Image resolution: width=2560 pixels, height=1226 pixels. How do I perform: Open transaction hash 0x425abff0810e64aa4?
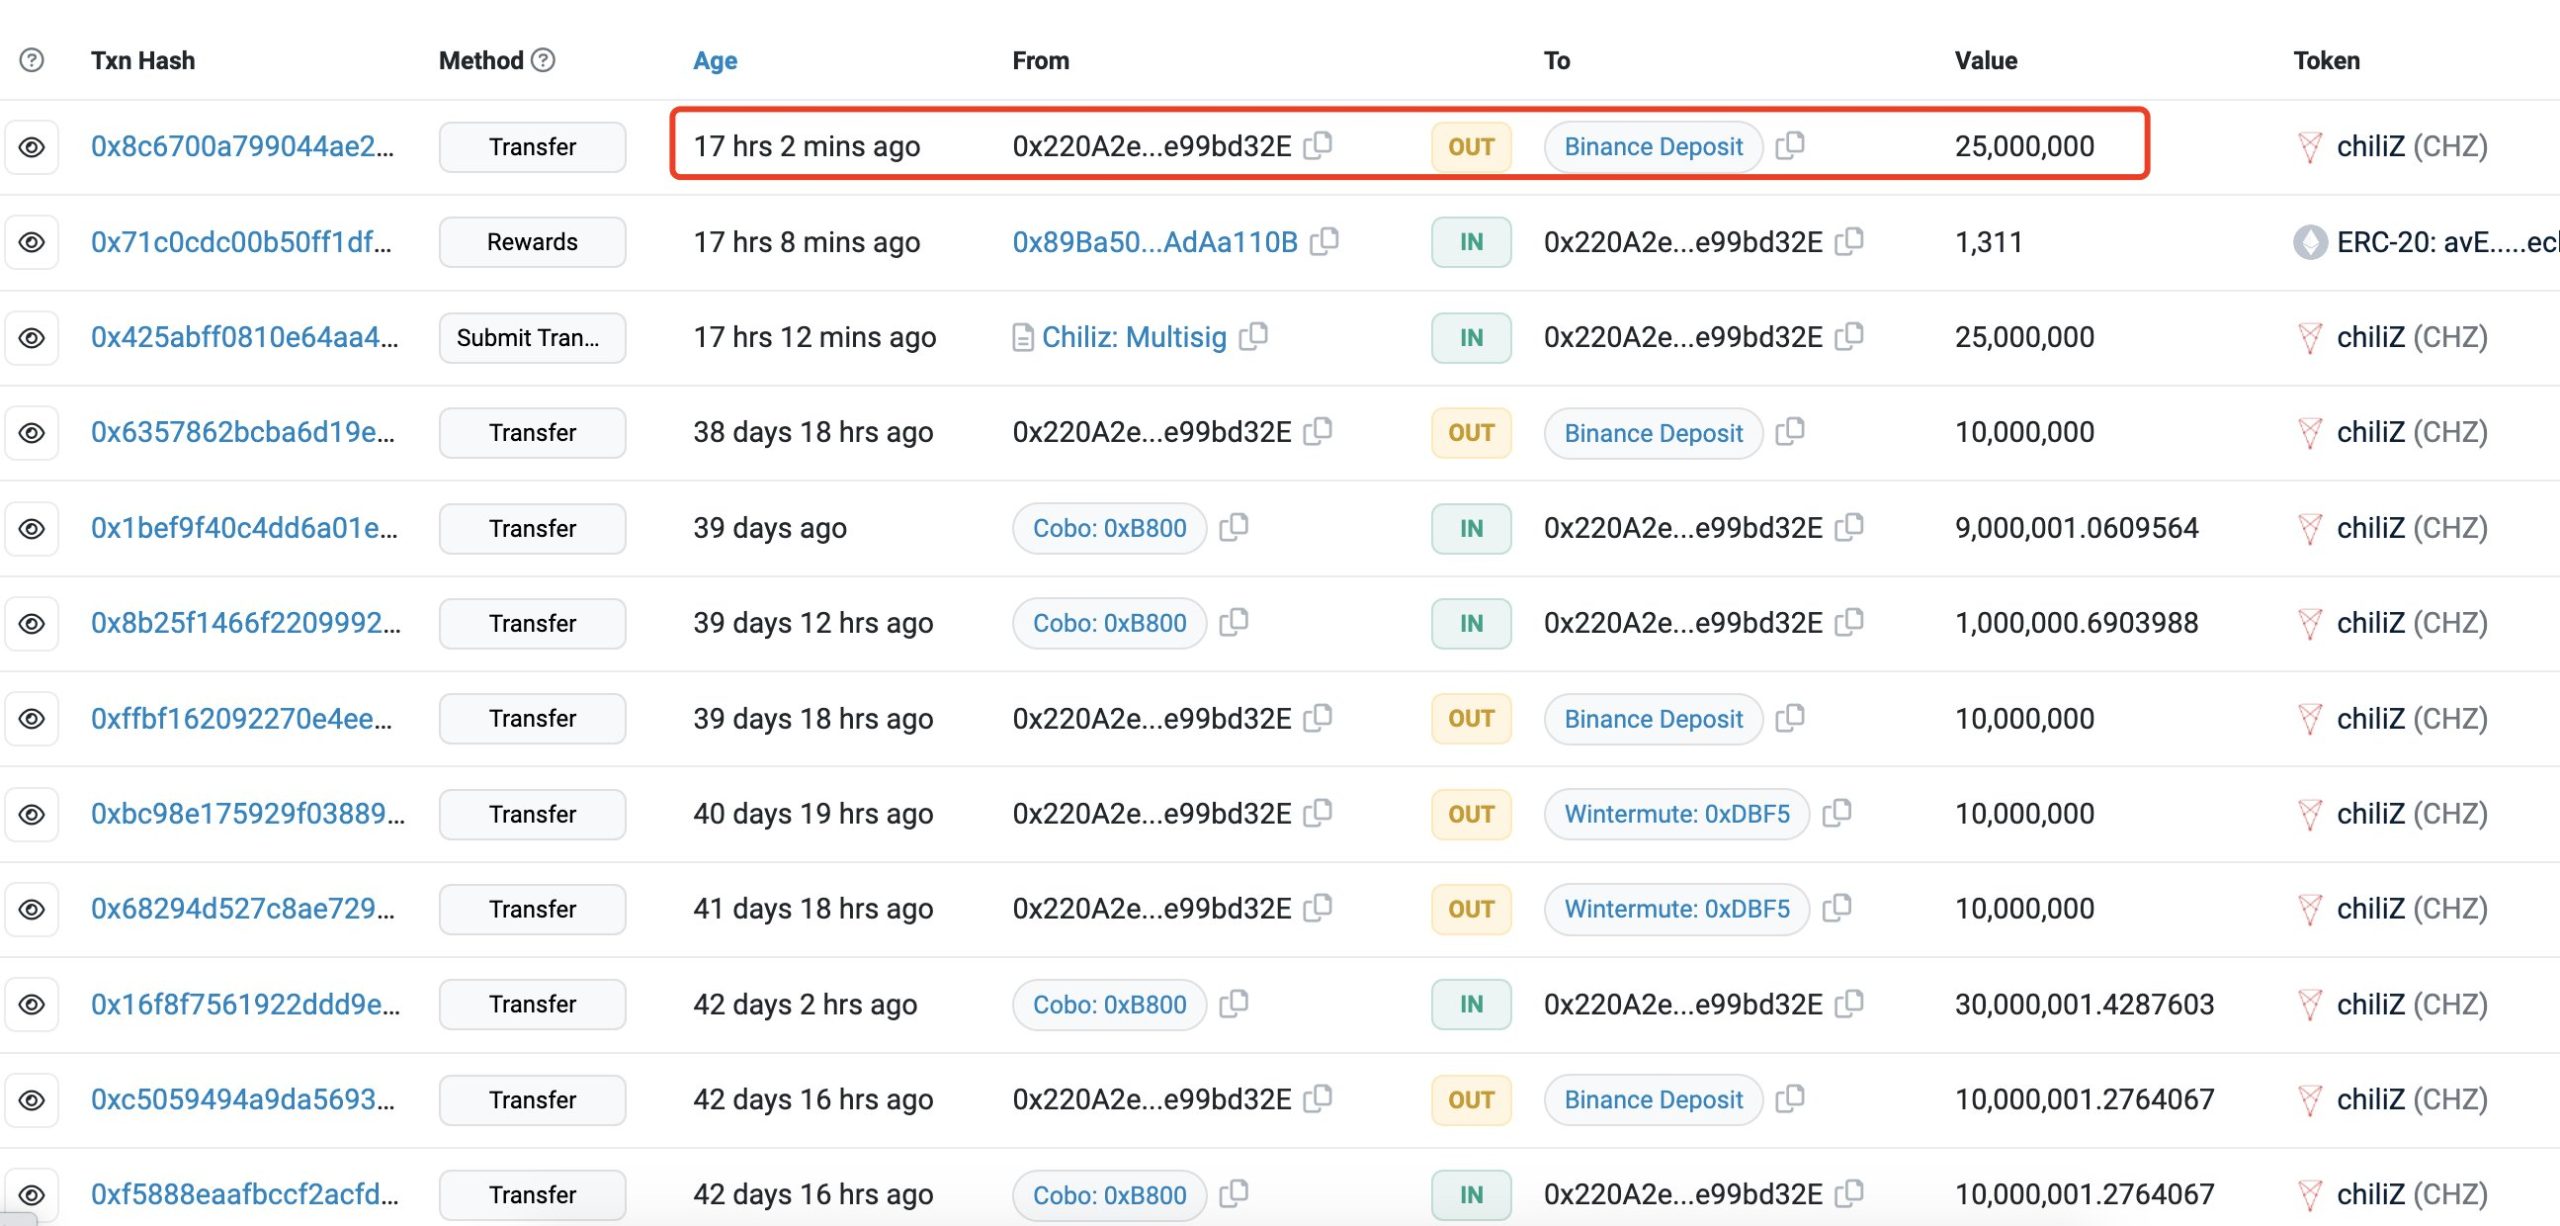pos(244,337)
